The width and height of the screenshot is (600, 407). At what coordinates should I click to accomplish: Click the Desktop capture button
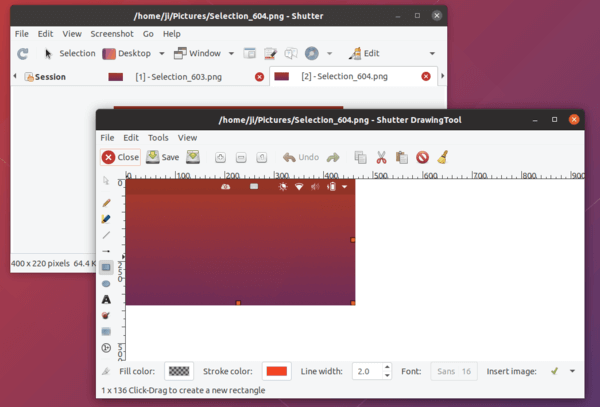coord(127,54)
